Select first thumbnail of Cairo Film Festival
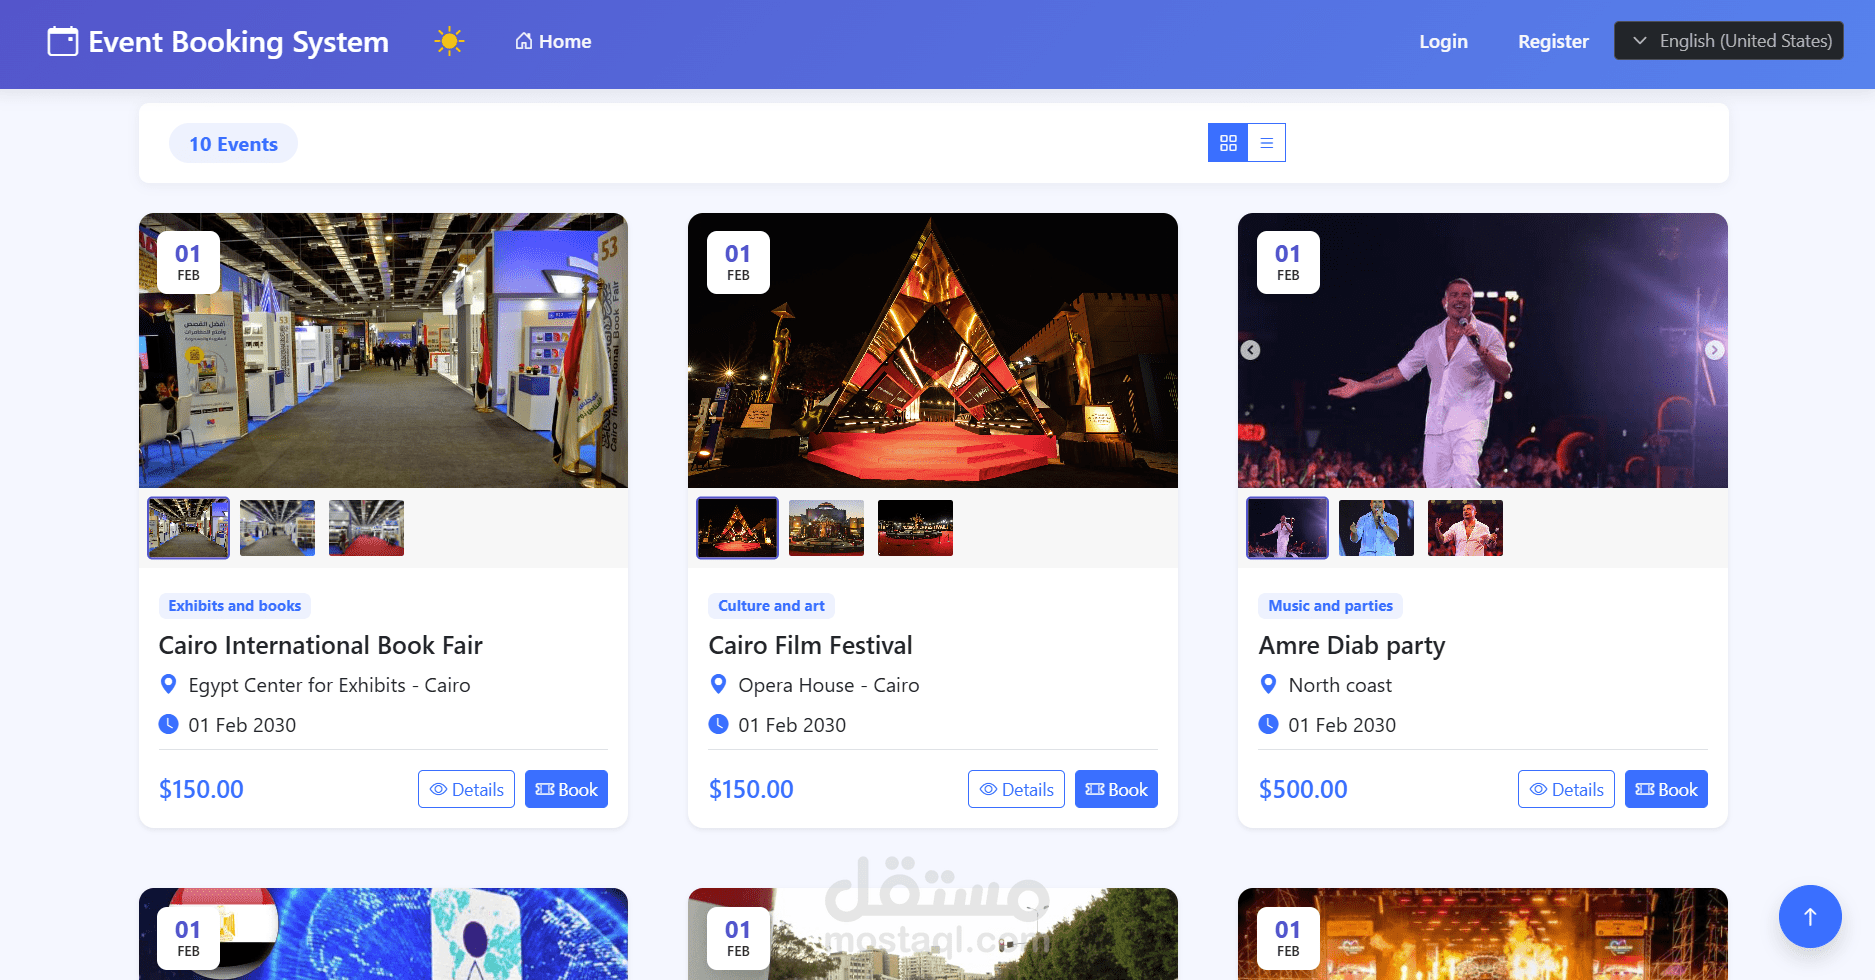Image resolution: width=1875 pixels, height=980 pixels. coord(737,528)
